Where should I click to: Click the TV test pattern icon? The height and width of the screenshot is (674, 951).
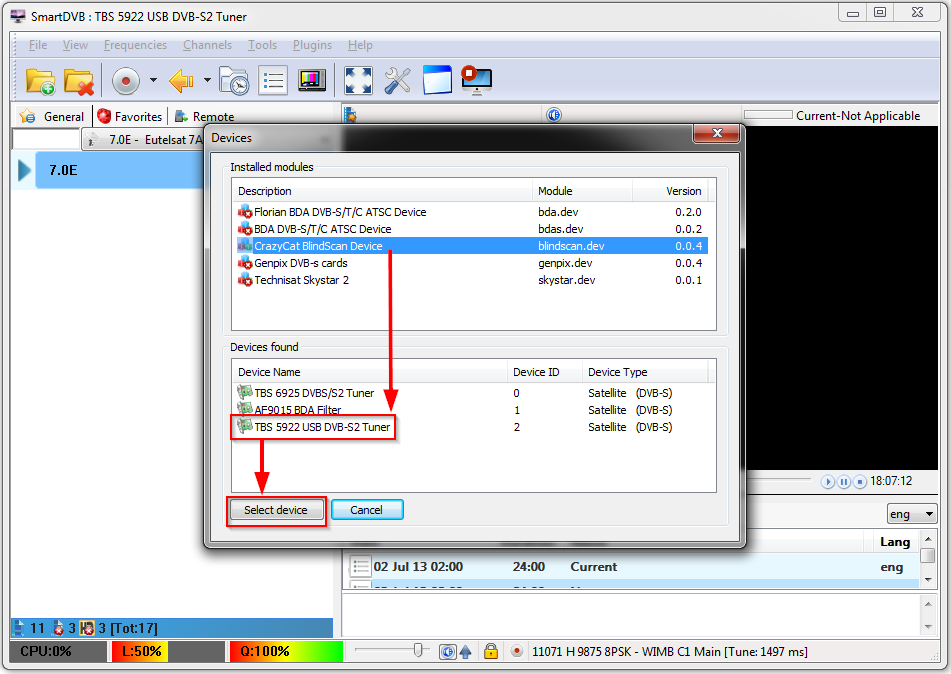[x=312, y=80]
